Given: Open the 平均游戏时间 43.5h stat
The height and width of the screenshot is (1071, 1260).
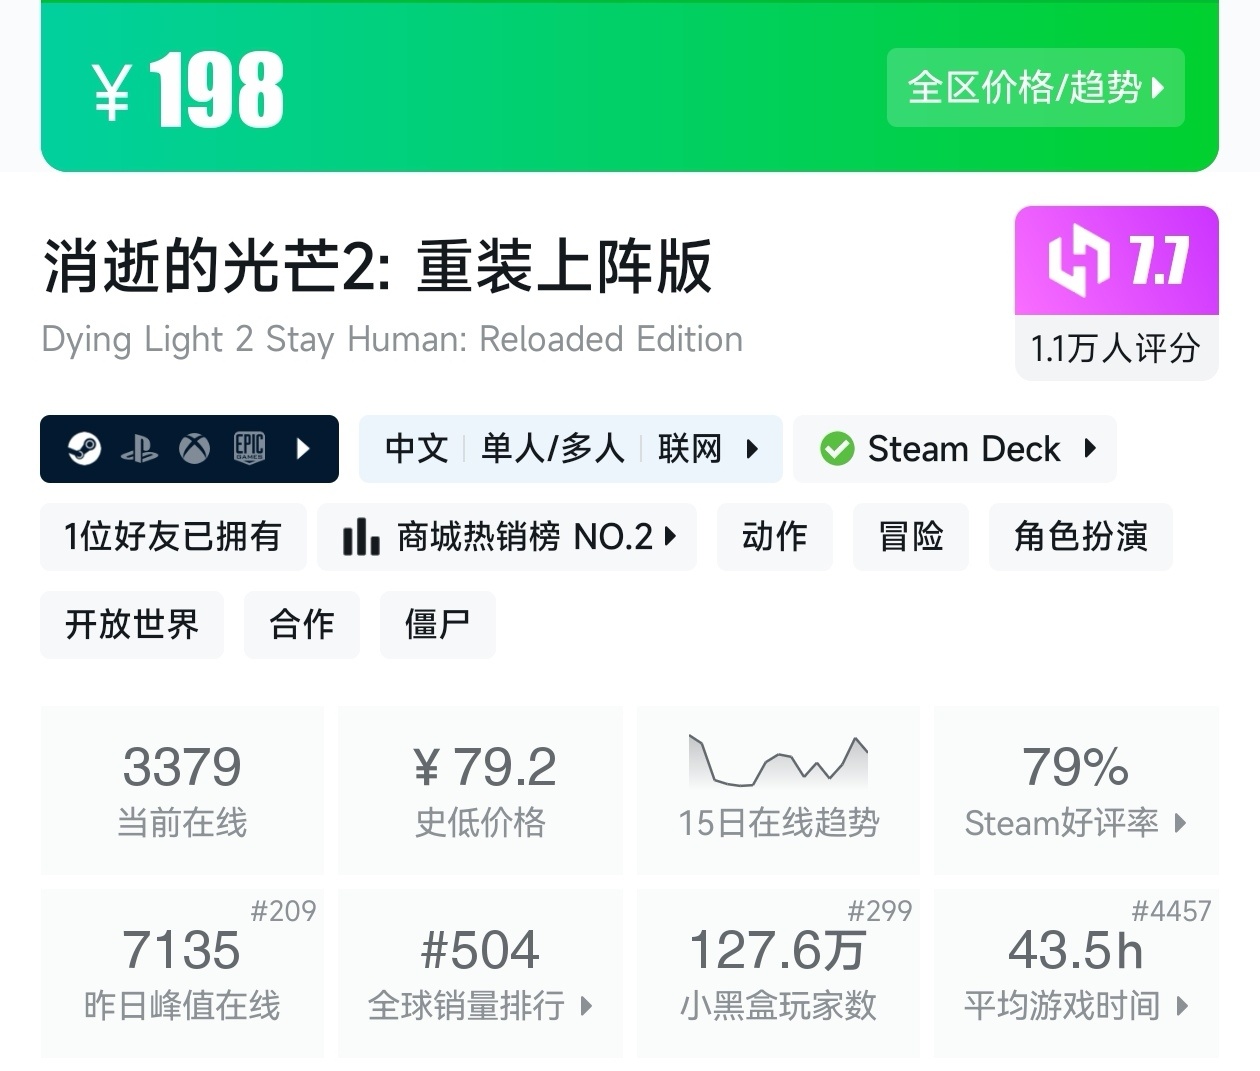Looking at the screenshot, I should click(1075, 972).
